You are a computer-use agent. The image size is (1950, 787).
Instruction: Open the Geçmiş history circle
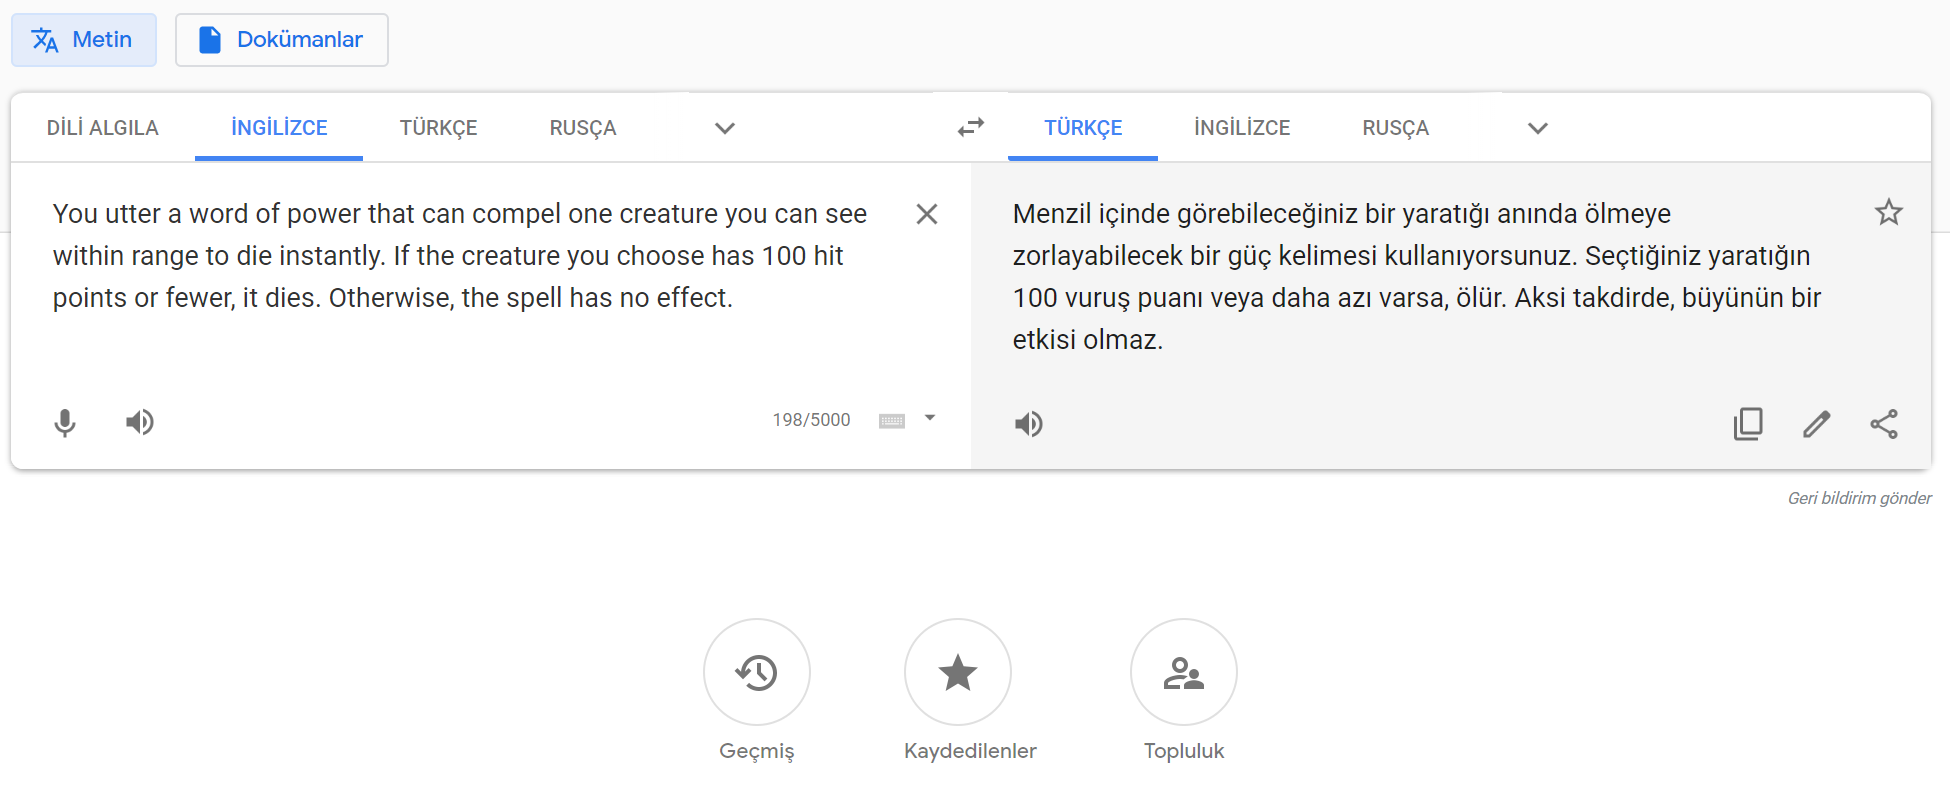757,672
